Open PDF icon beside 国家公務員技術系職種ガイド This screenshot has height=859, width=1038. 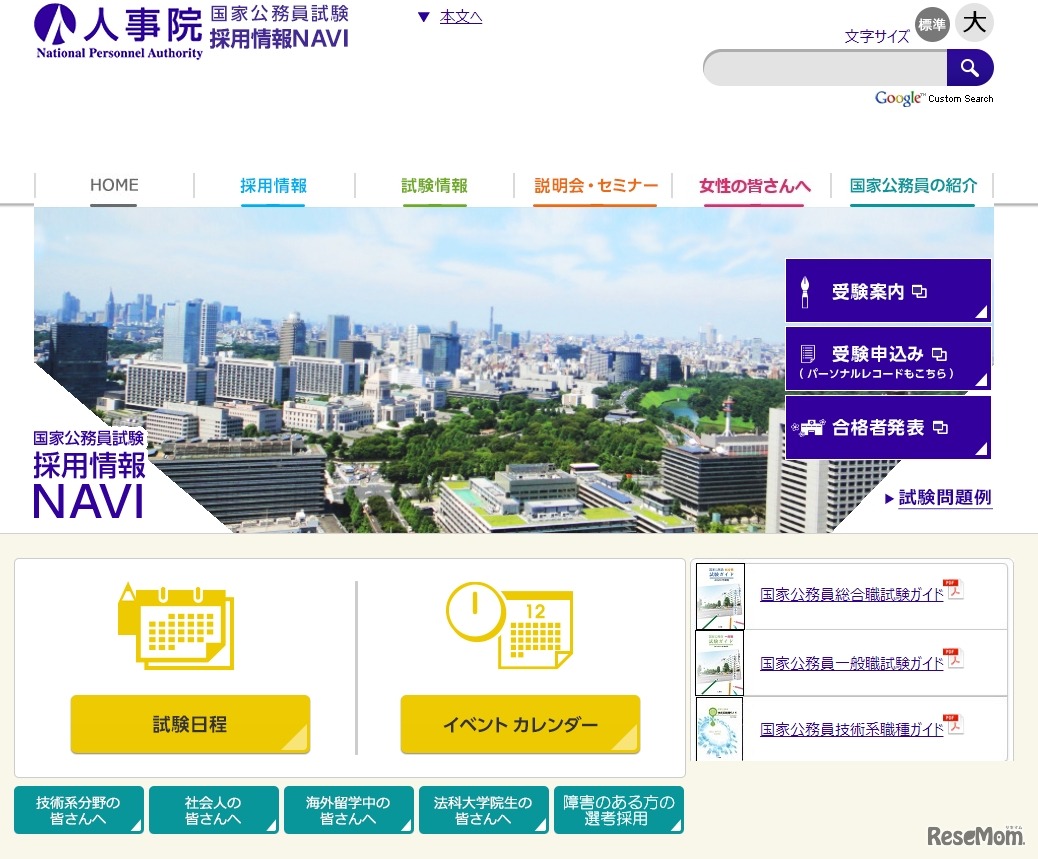[x=954, y=725]
